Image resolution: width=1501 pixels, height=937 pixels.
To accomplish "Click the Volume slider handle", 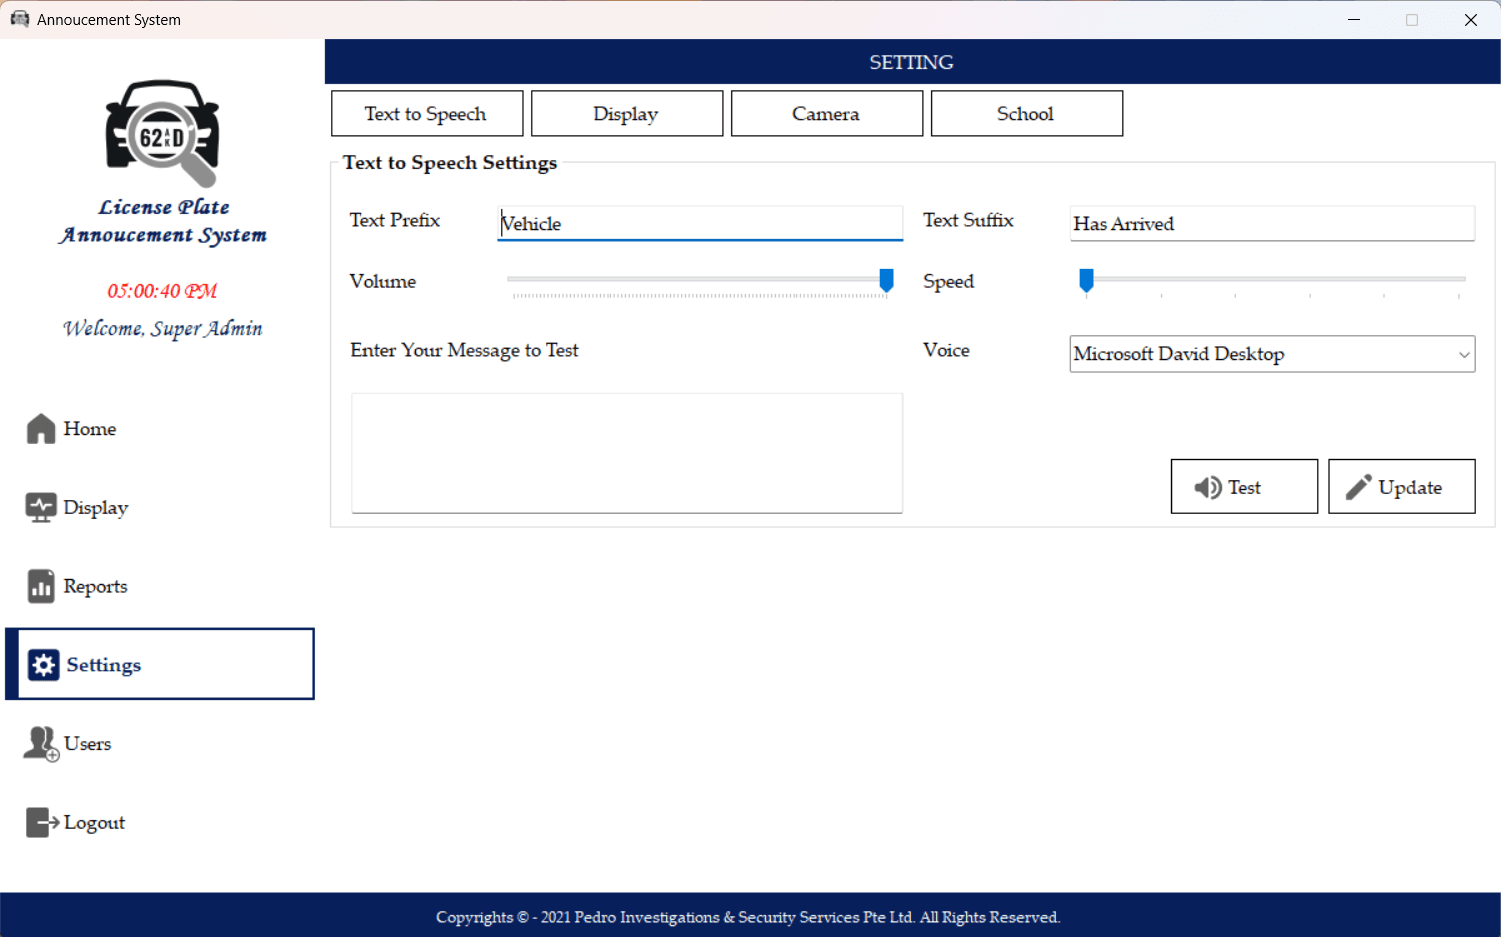I will [x=886, y=280].
